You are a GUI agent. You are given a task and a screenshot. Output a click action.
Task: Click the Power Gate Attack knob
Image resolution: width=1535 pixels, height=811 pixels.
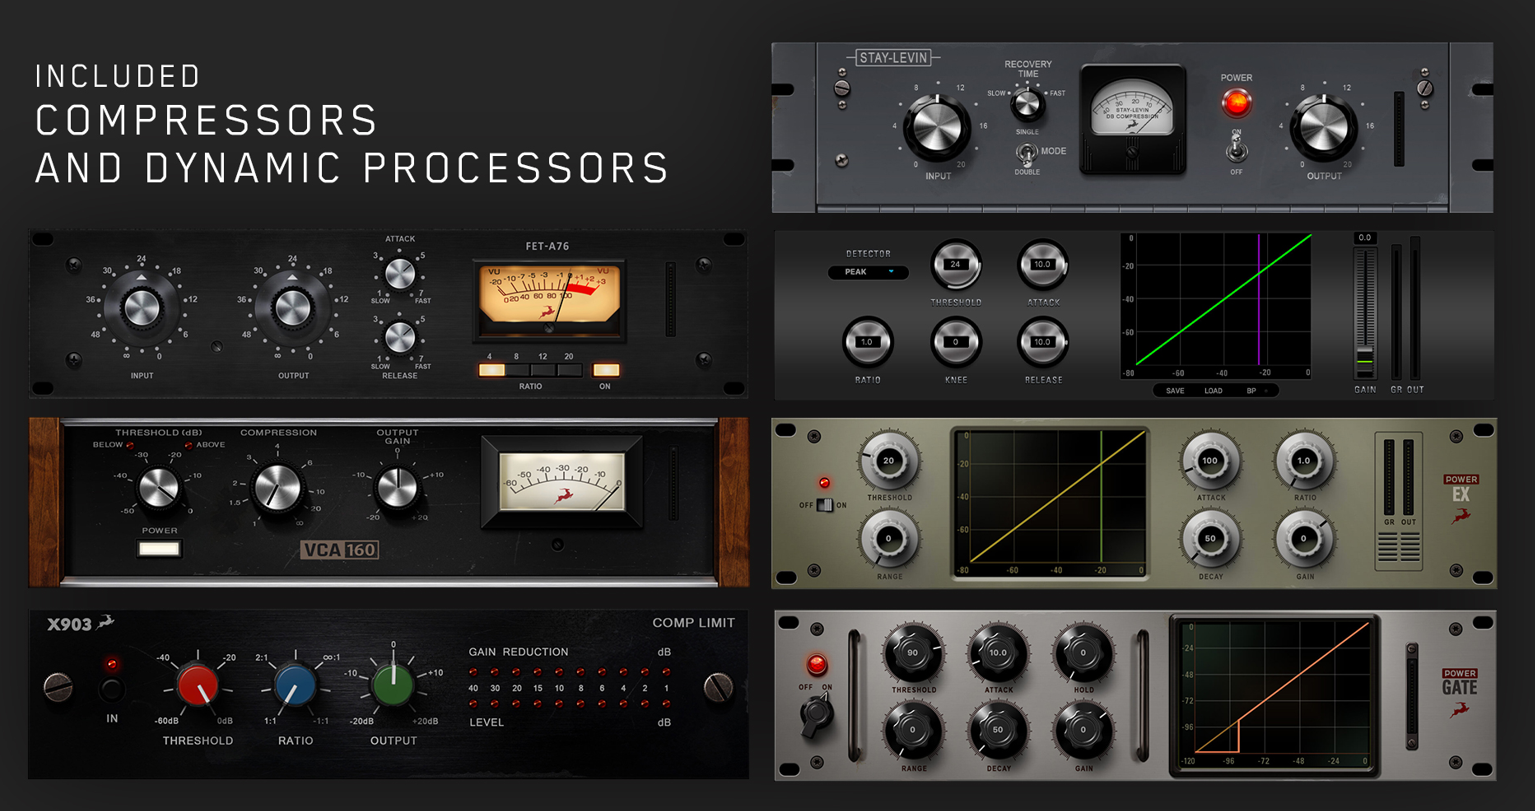click(x=998, y=653)
